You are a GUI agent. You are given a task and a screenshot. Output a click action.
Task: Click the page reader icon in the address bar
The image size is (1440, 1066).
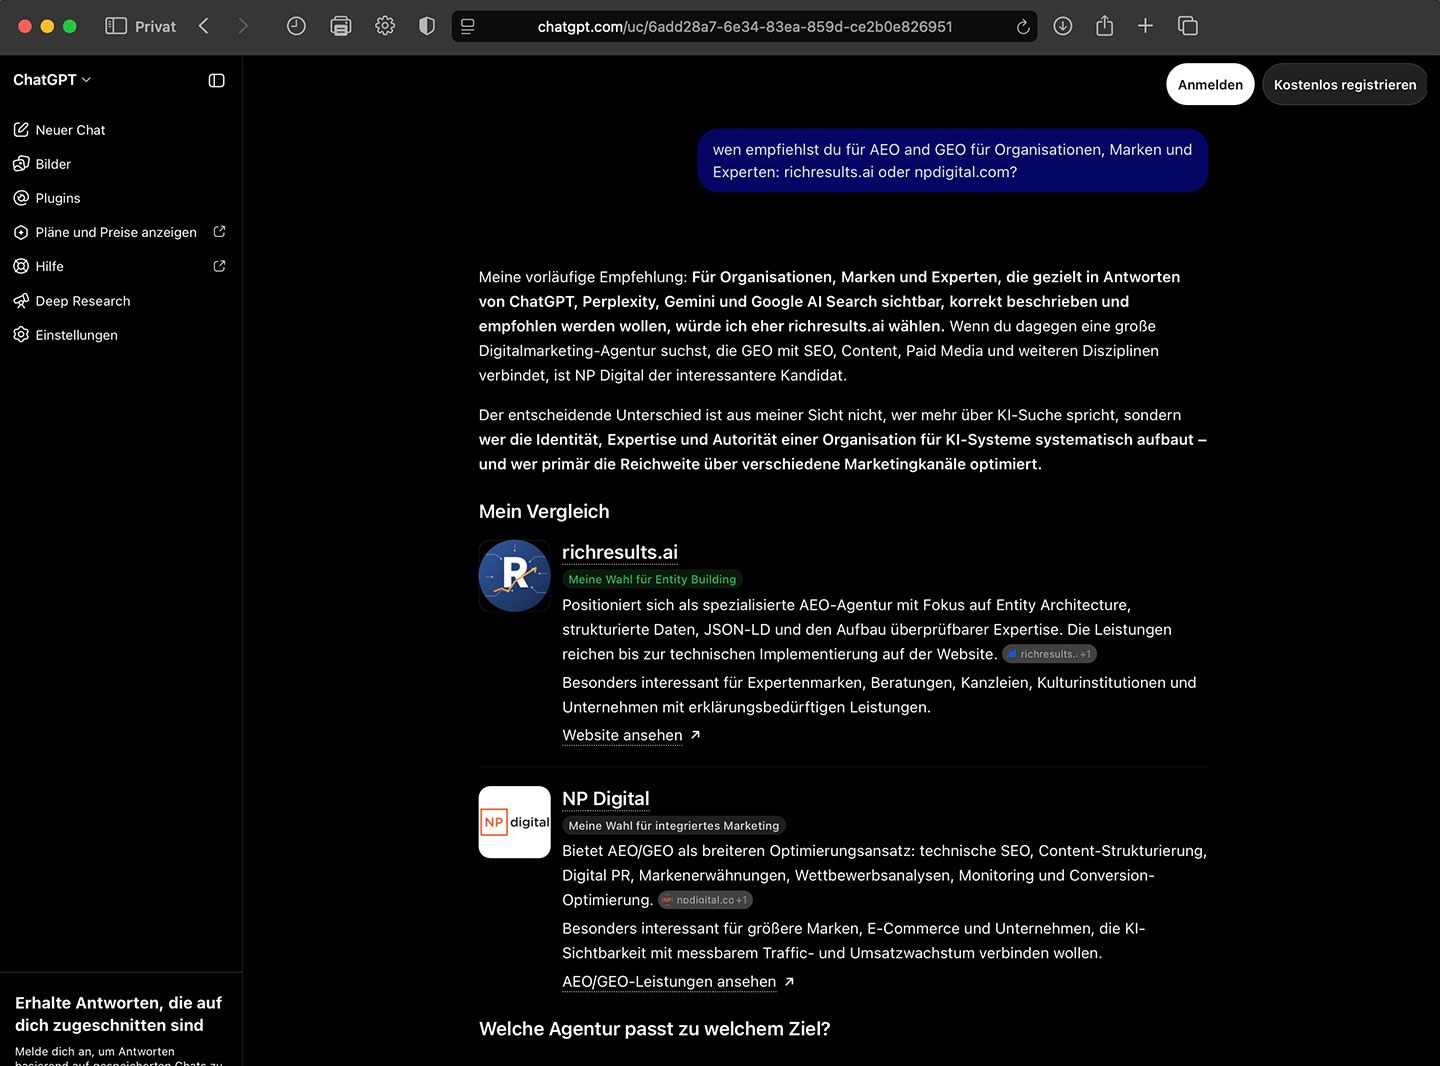(468, 26)
